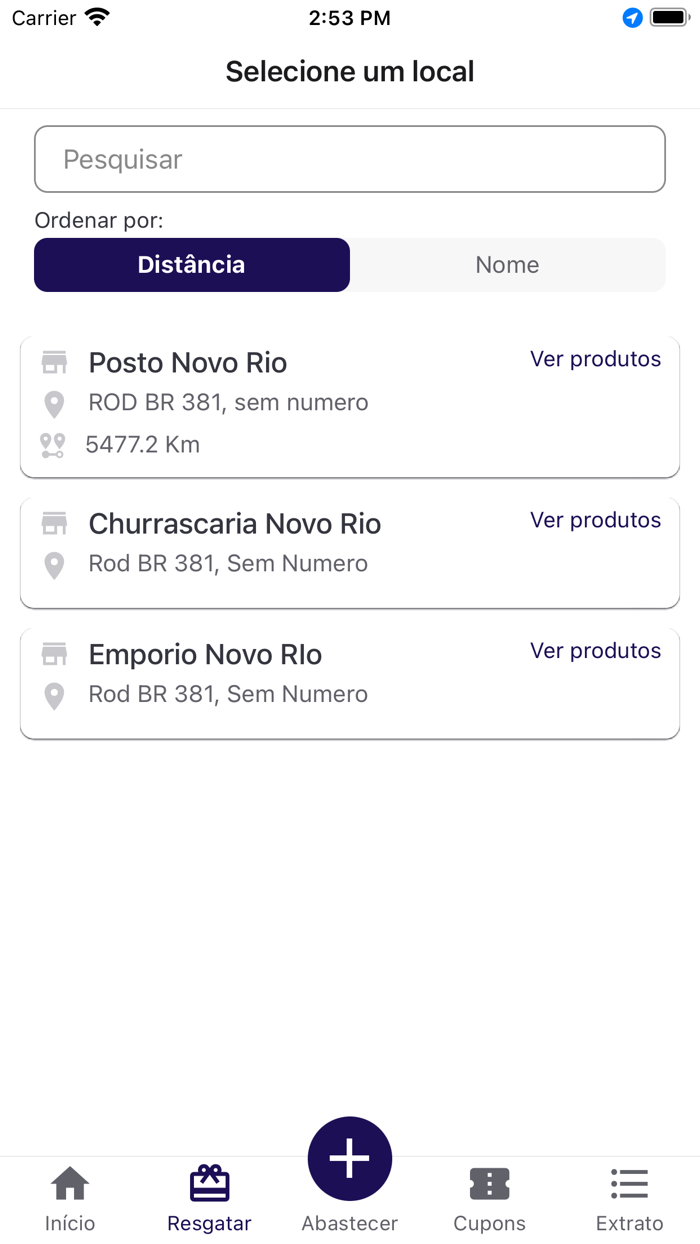Toggle the location arrow in the status bar

(x=631, y=17)
